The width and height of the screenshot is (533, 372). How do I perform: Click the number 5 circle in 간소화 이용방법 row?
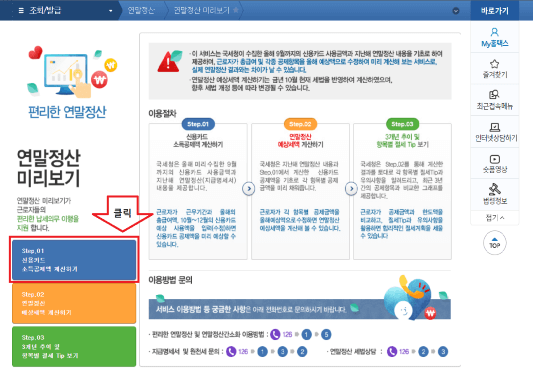click(326, 335)
